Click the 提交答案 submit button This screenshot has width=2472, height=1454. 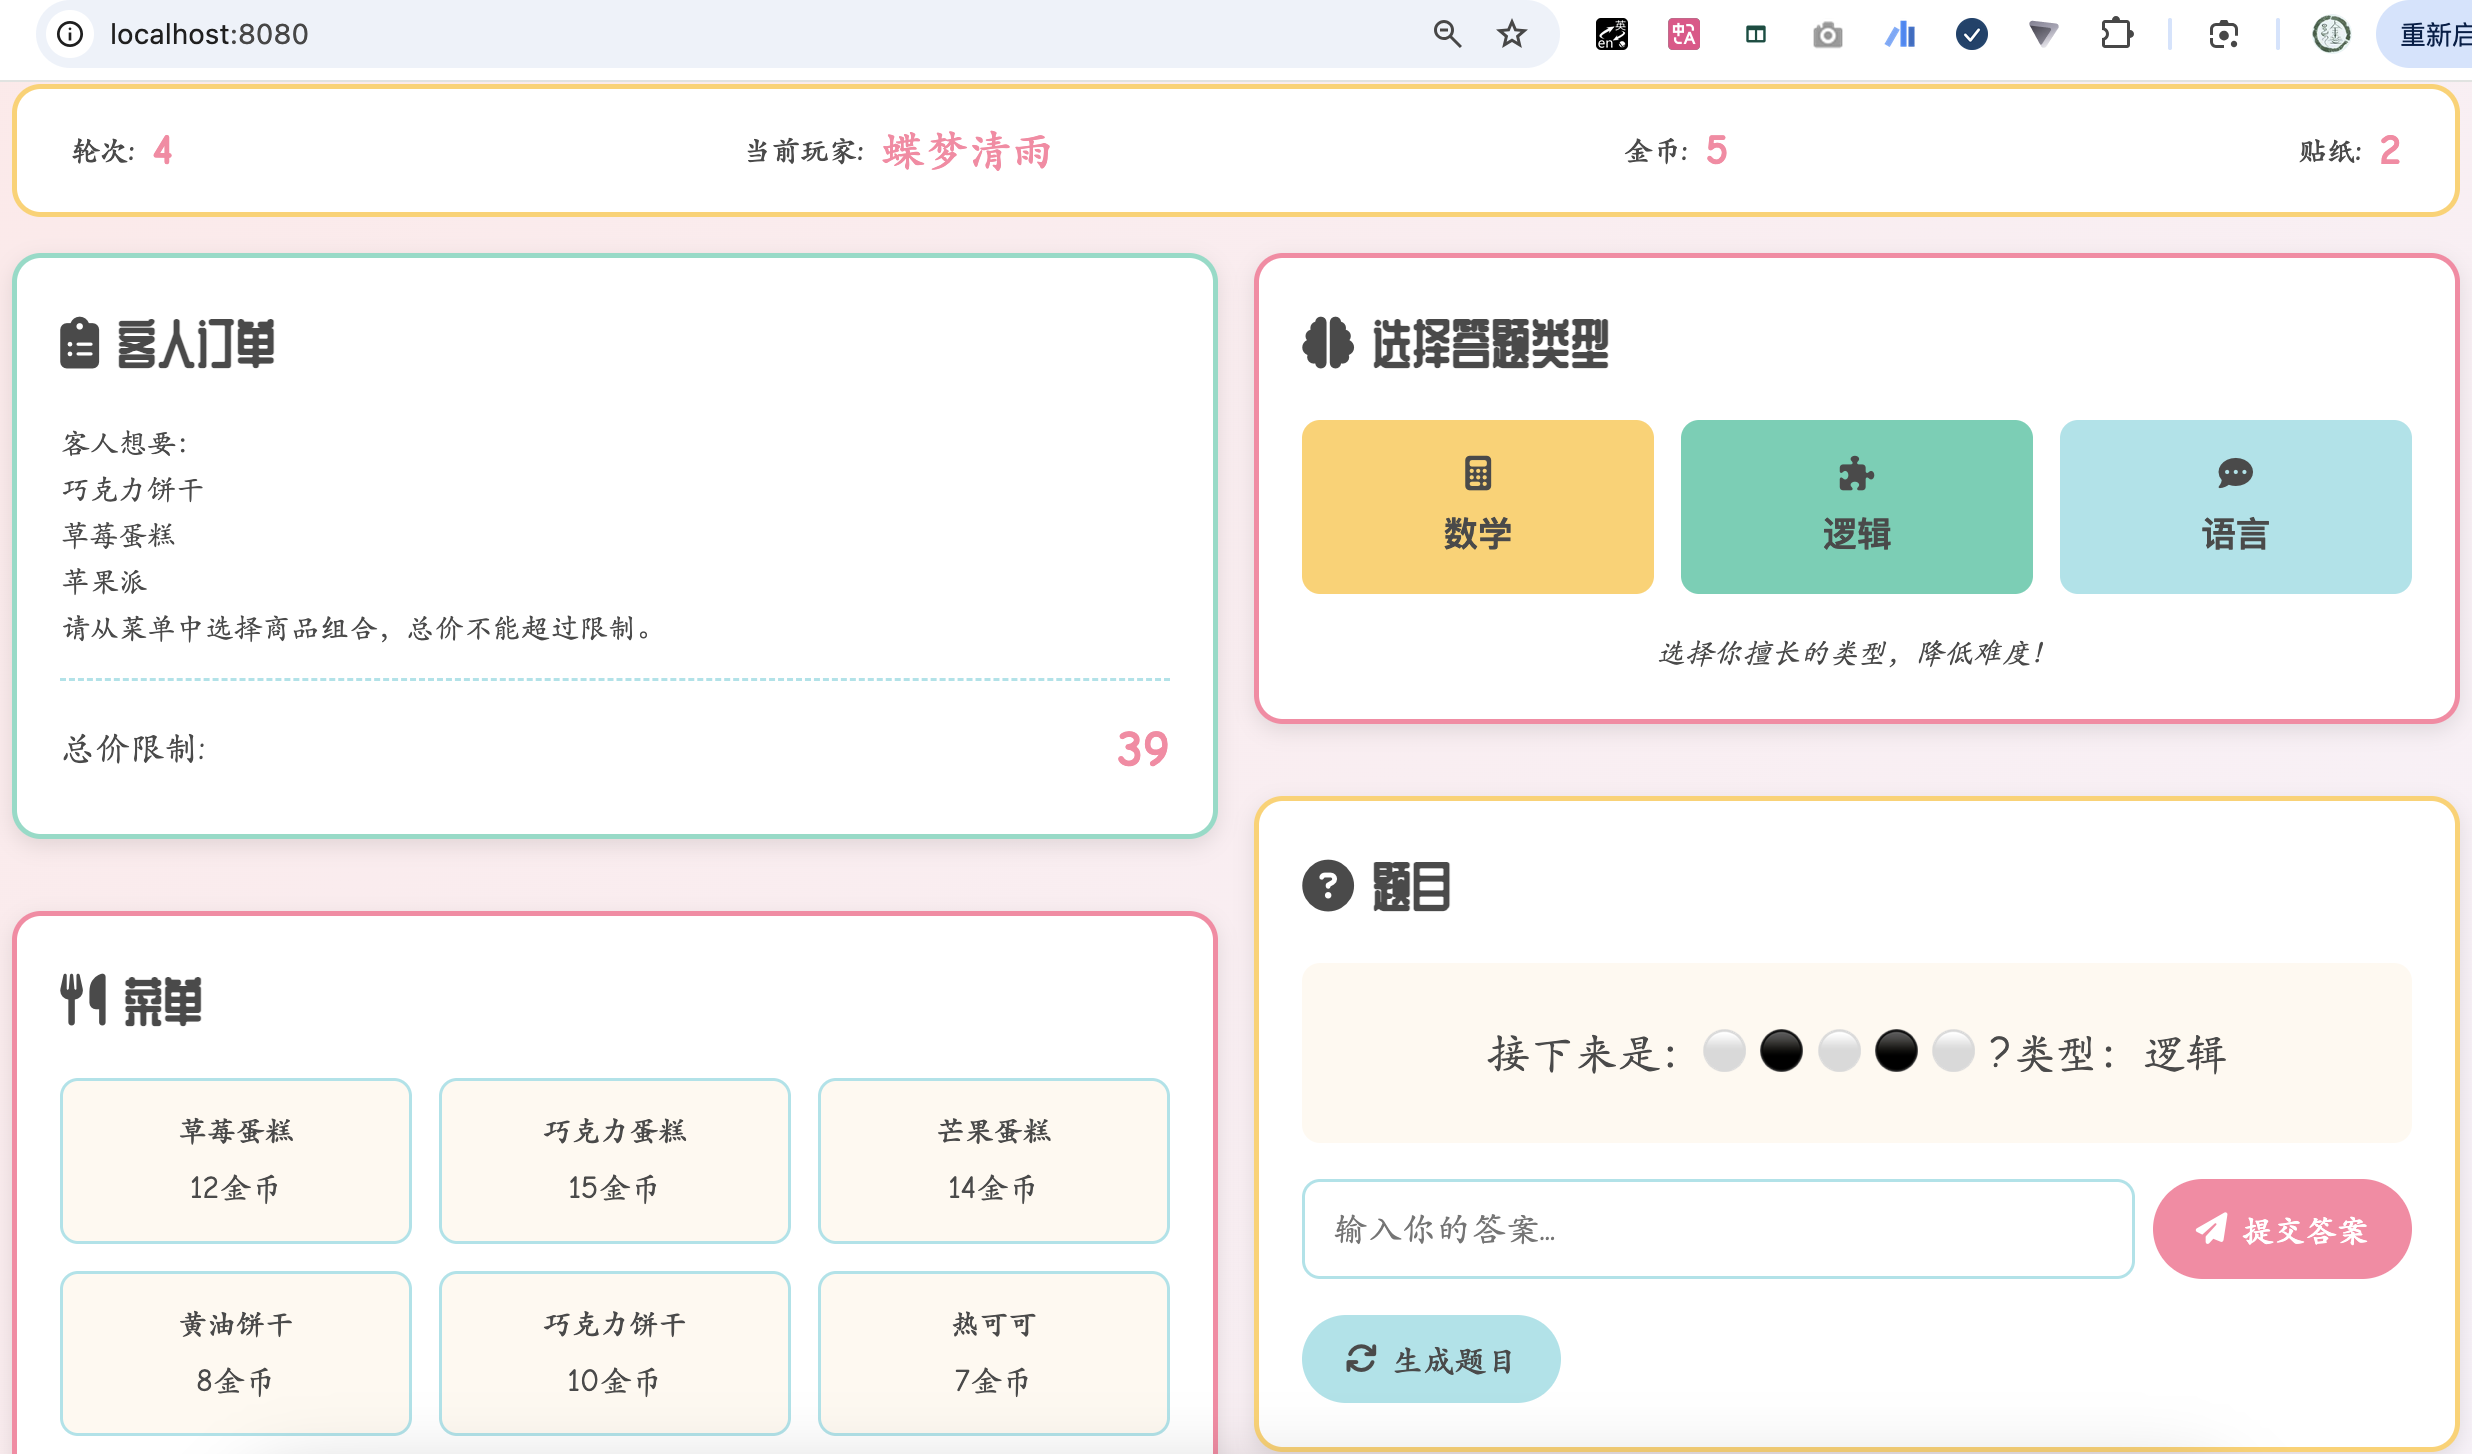[2281, 1228]
